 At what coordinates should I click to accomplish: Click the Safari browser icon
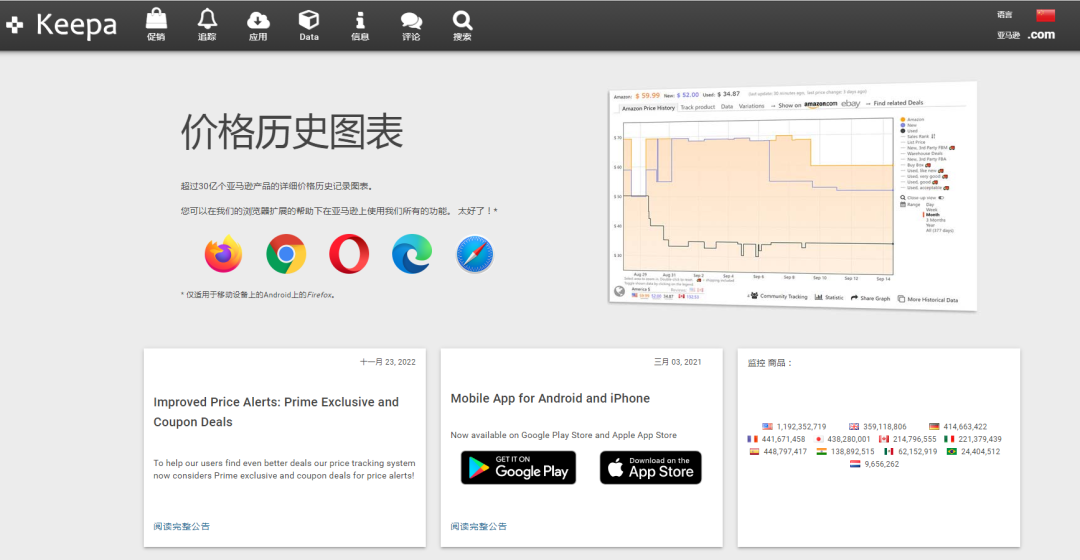click(x=475, y=254)
